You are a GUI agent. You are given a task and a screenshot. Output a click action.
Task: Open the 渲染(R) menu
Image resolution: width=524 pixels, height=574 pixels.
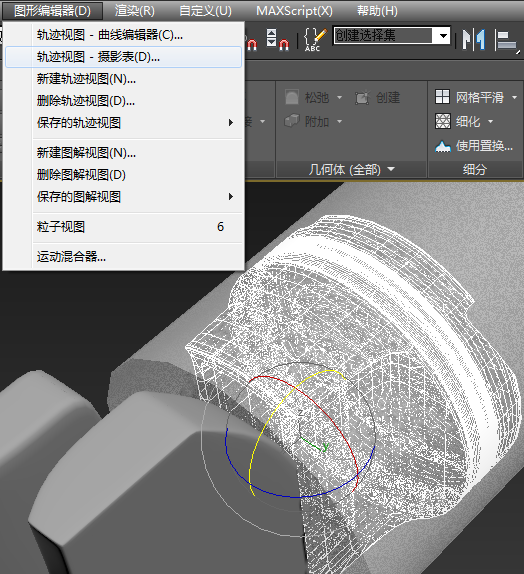[135, 11]
